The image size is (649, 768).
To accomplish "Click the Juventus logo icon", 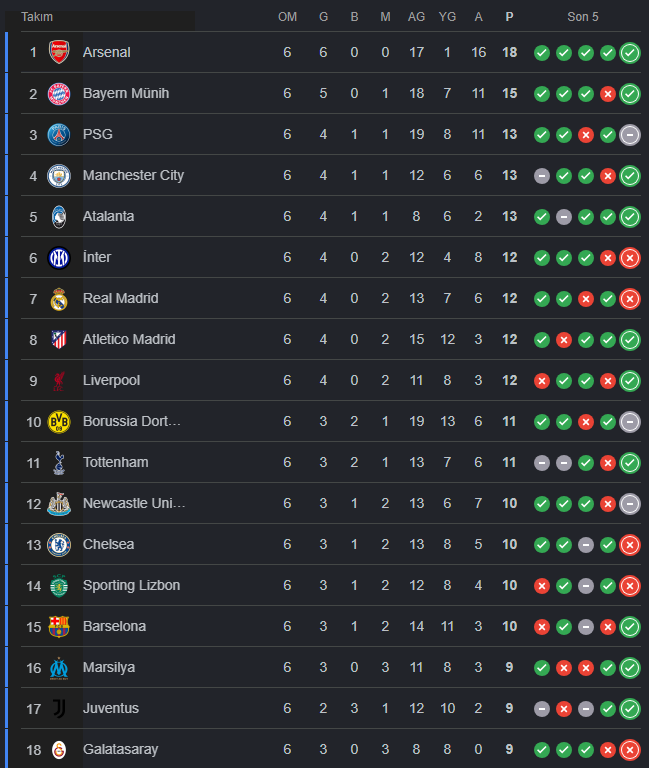I will point(59,708).
